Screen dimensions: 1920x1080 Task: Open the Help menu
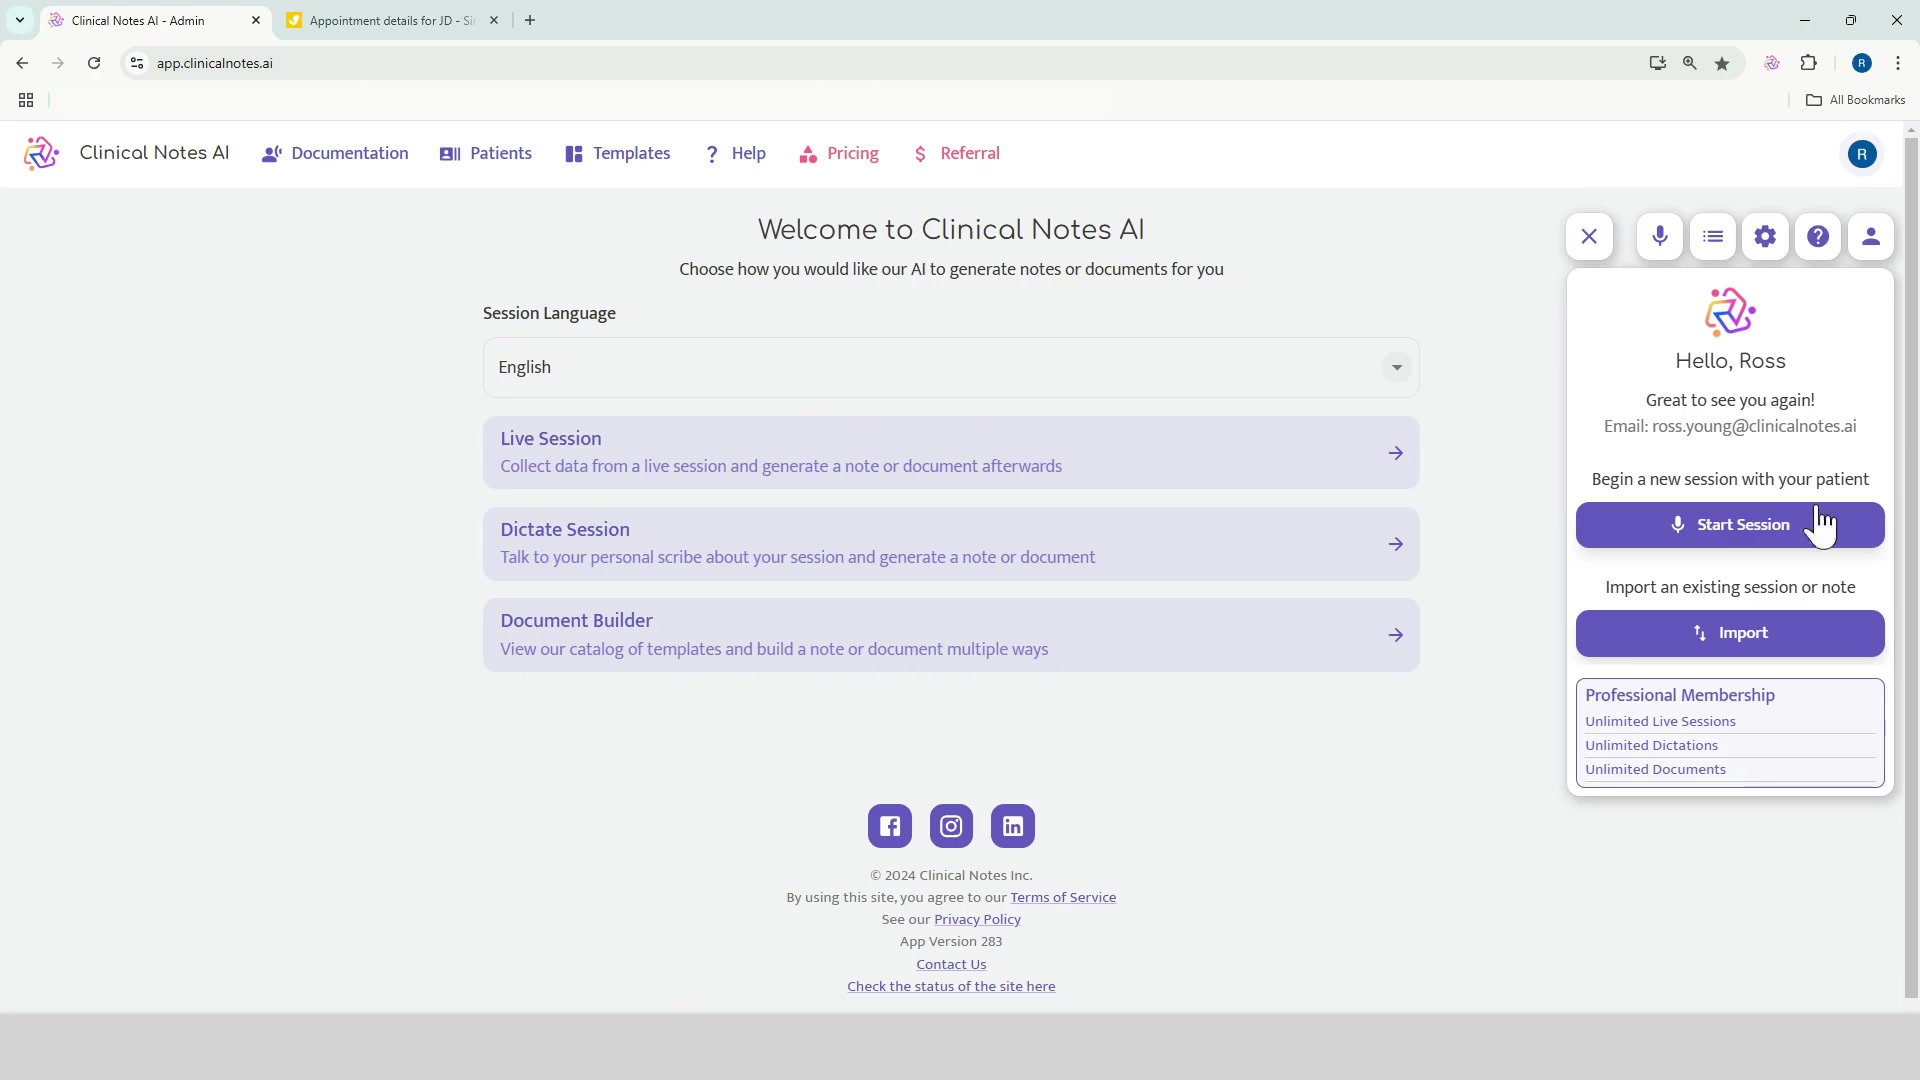[736, 153]
